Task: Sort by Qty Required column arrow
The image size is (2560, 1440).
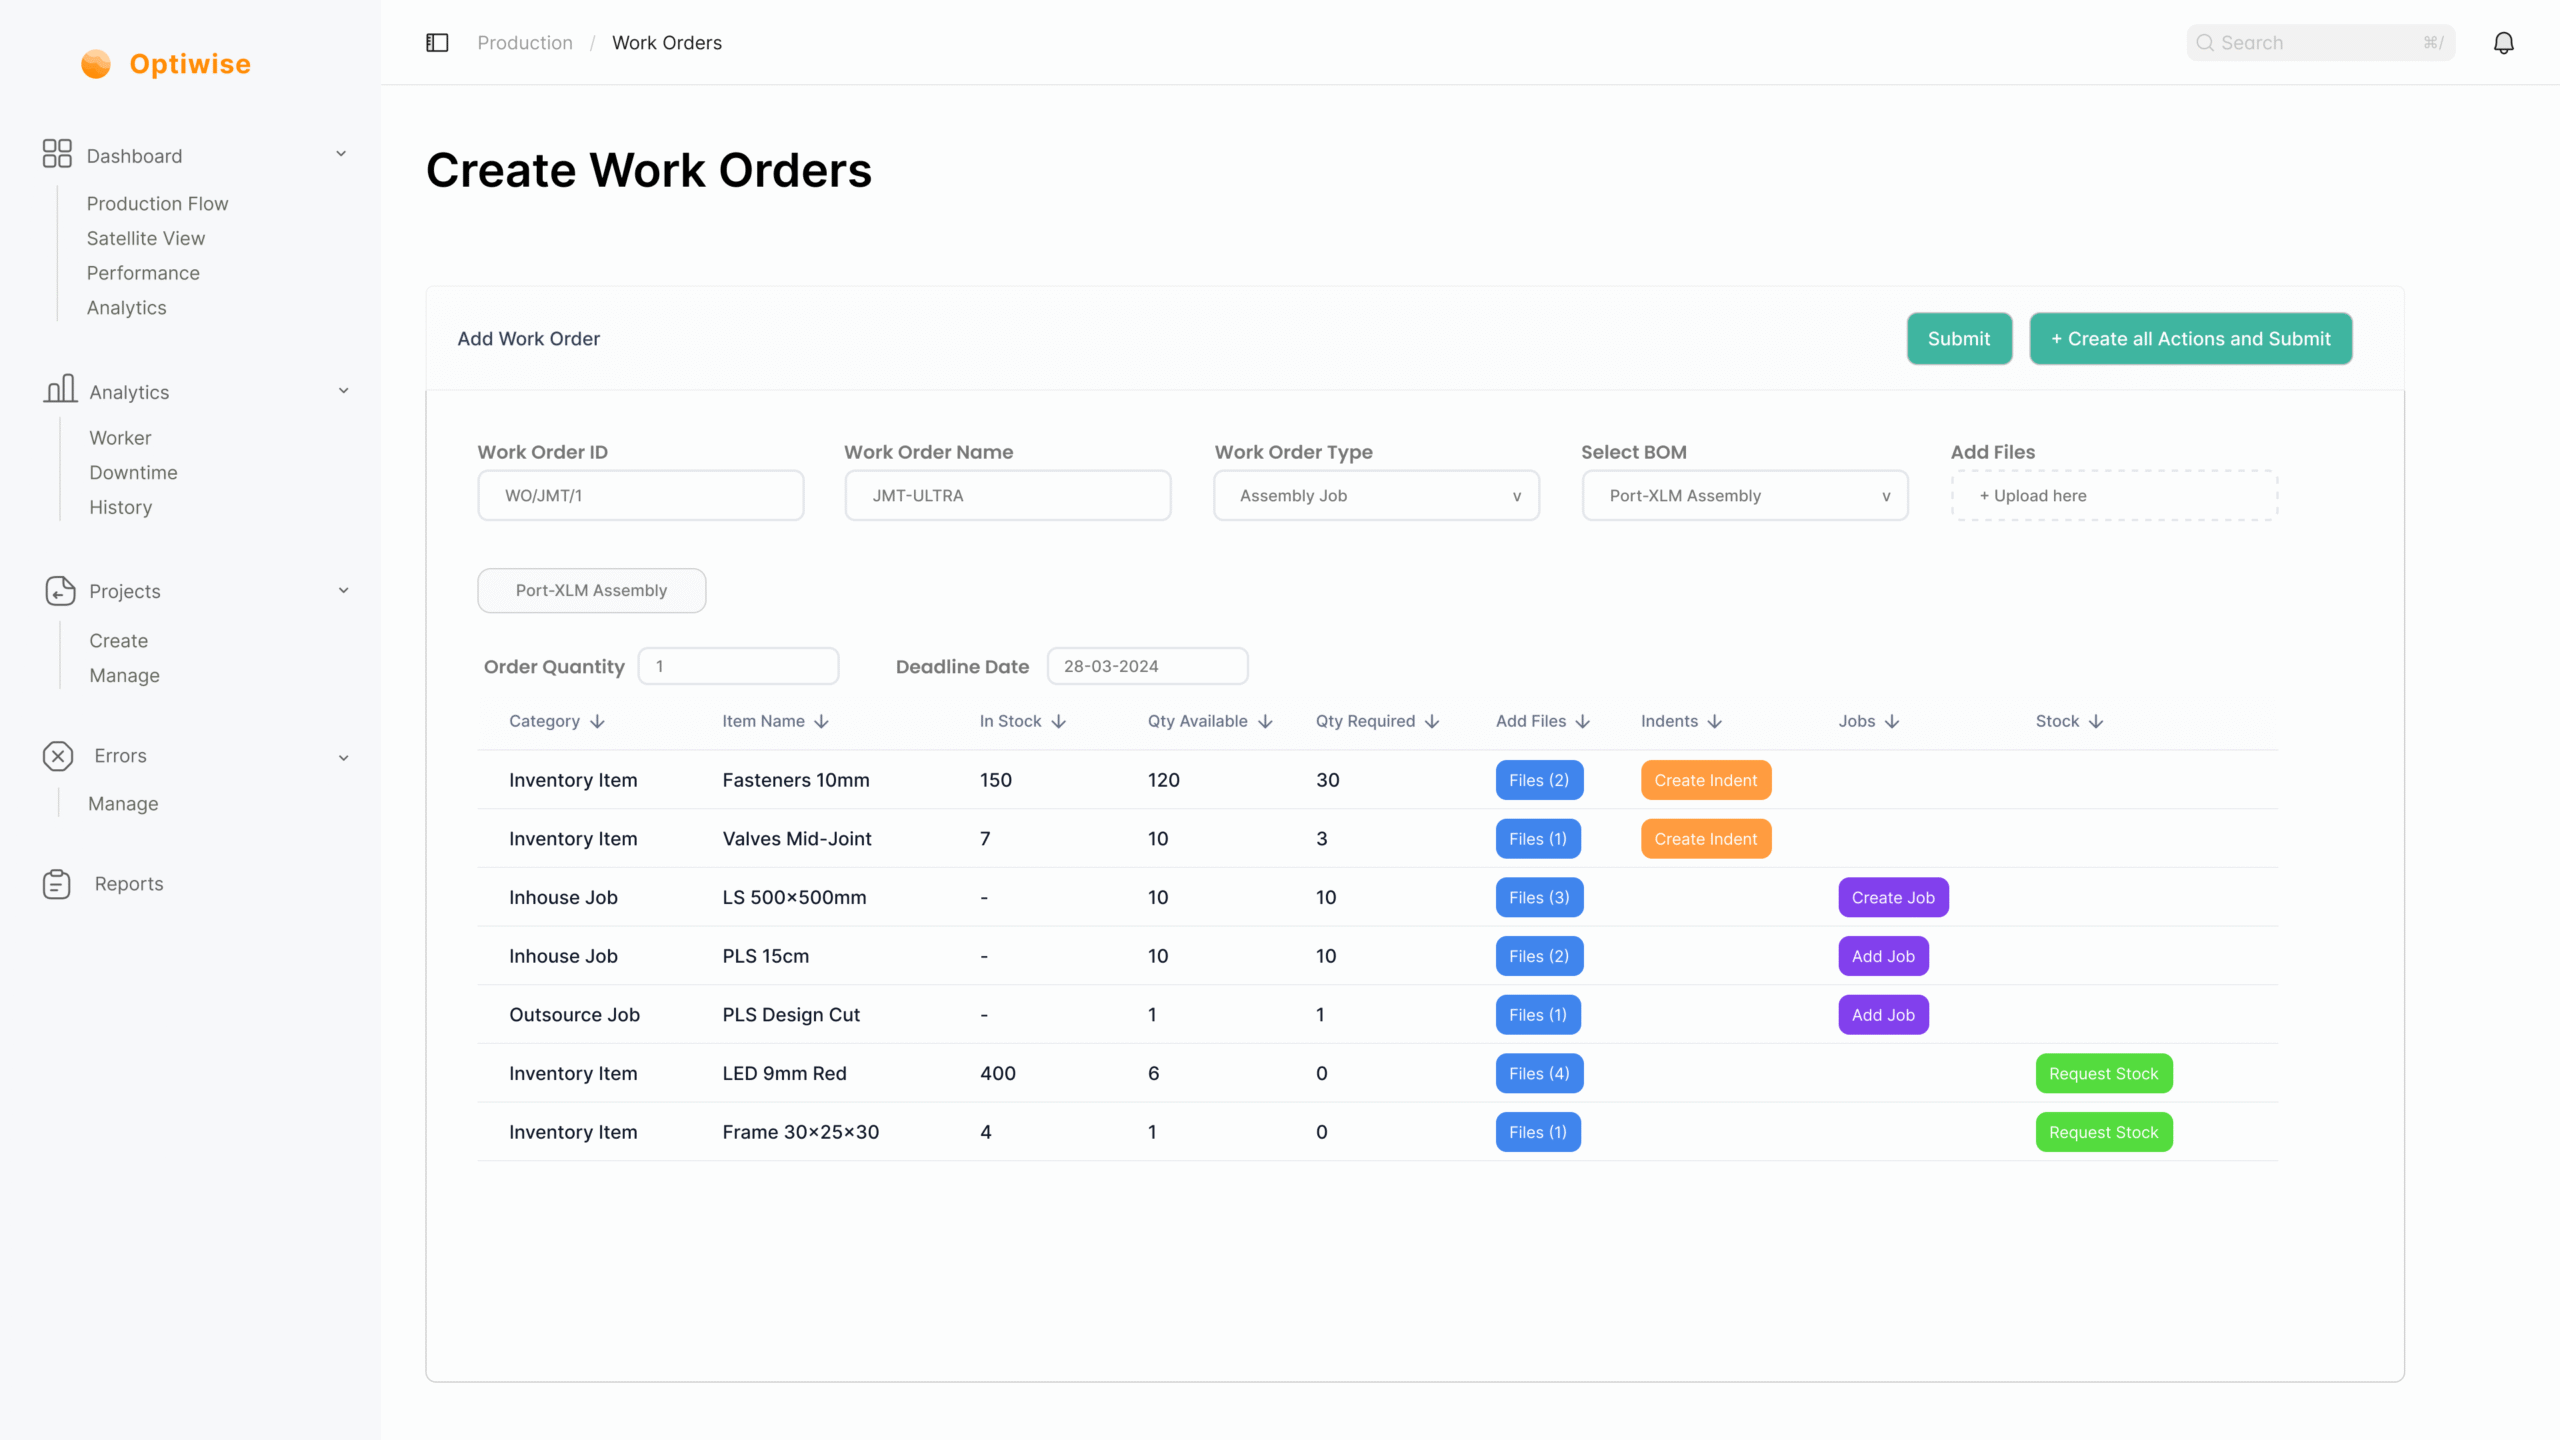Action: click(x=1432, y=722)
